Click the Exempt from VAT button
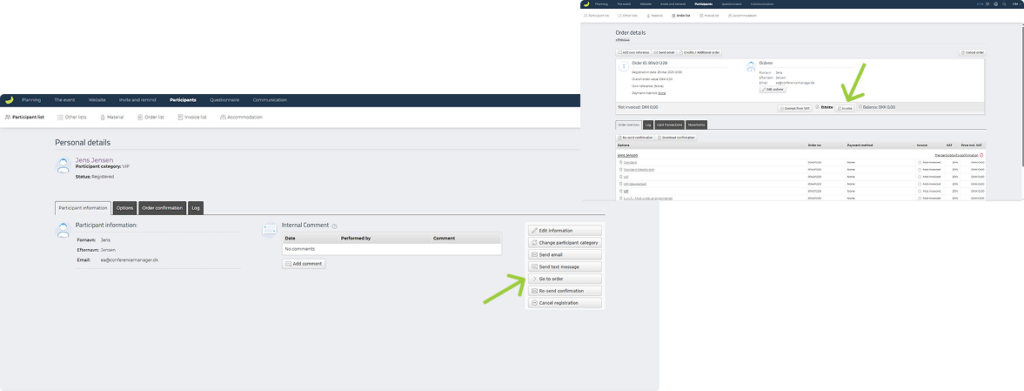1024x391 pixels. 795,108
